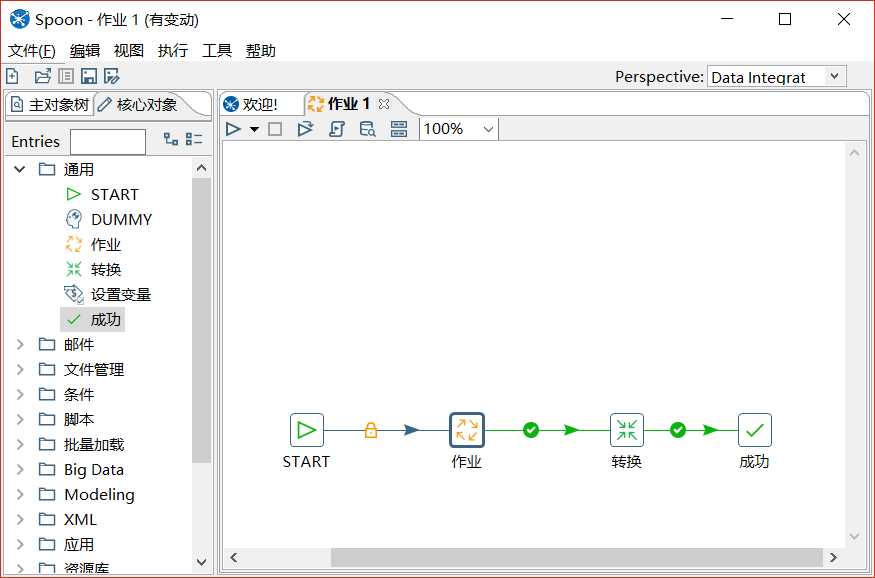Viewport: 875px width, 578px height.
Task: Open the 文件(F) menu
Action: [32, 51]
